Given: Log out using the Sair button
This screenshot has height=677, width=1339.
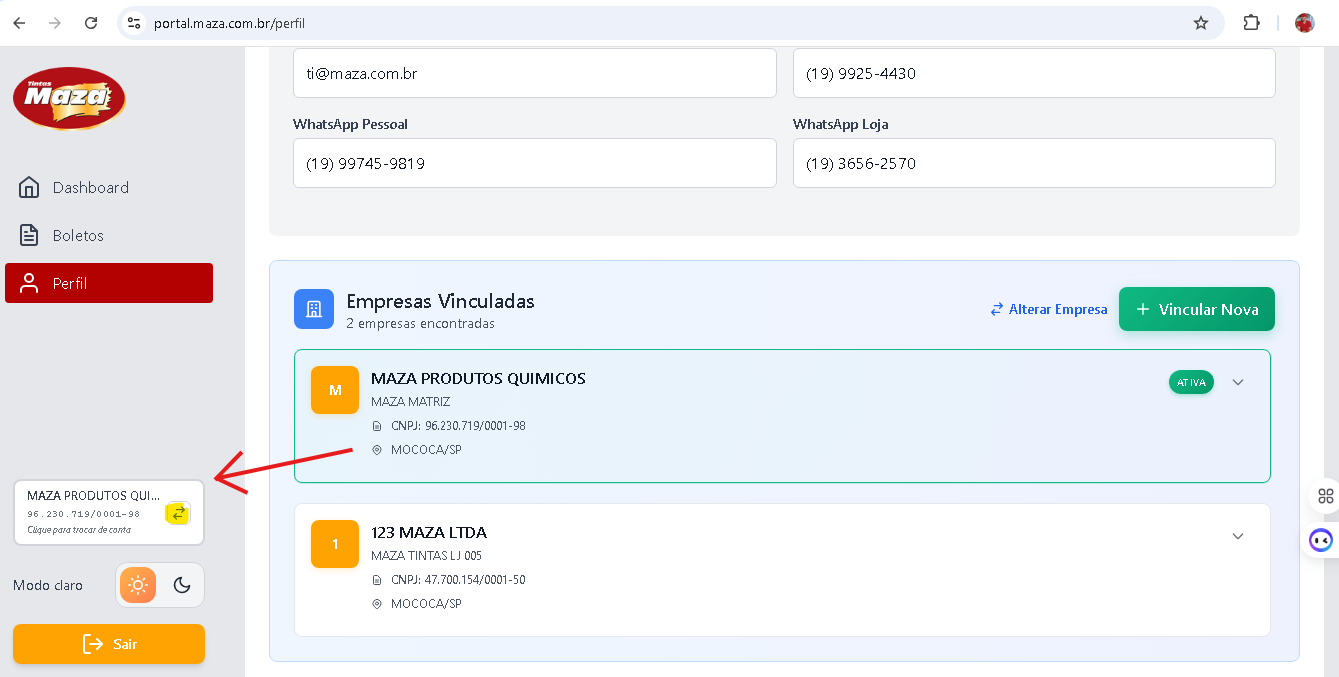Looking at the screenshot, I should (109, 644).
